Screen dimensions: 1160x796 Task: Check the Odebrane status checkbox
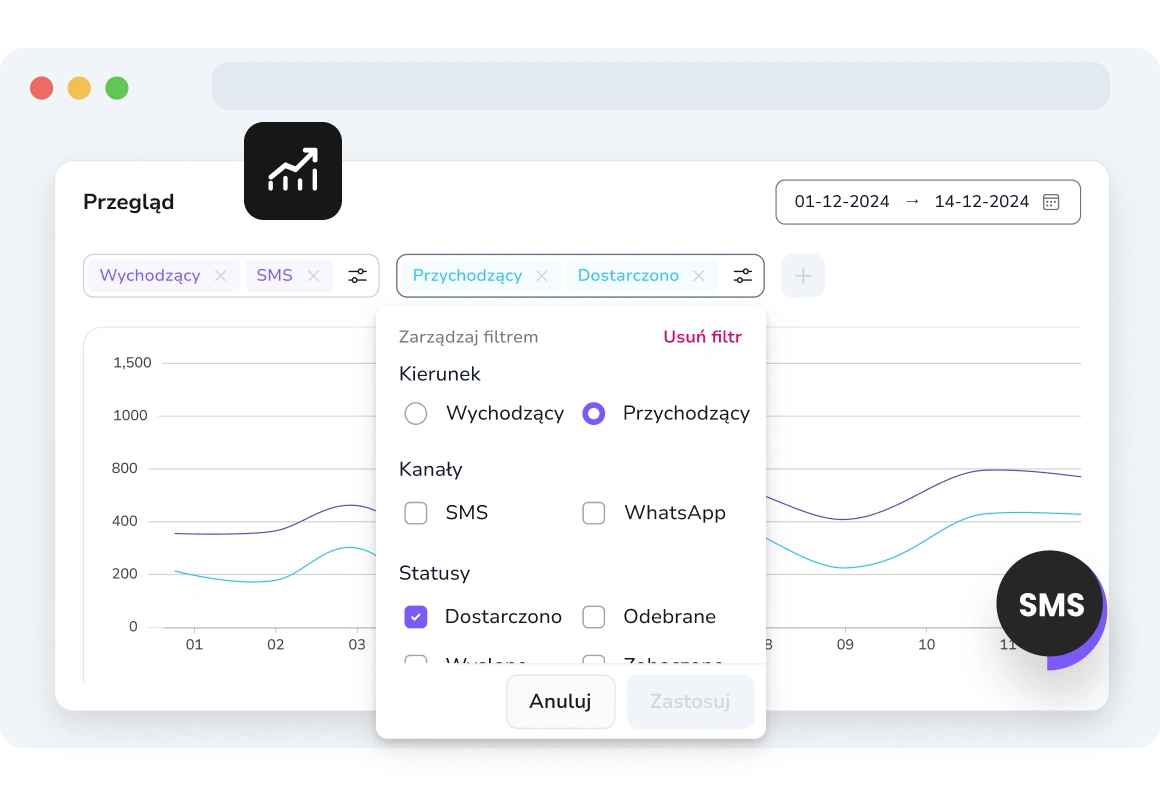(594, 617)
